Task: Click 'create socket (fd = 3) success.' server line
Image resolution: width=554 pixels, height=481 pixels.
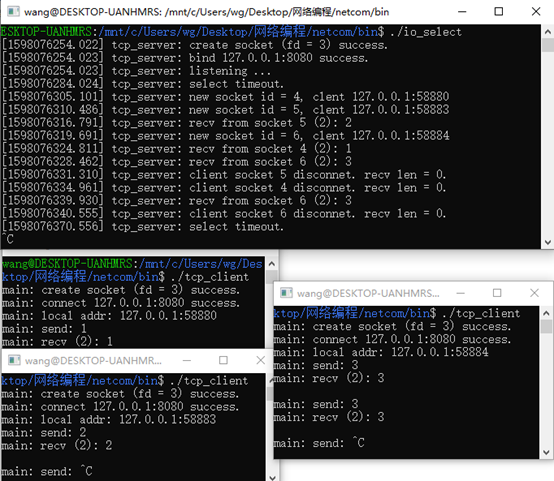Action: click(195, 45)
